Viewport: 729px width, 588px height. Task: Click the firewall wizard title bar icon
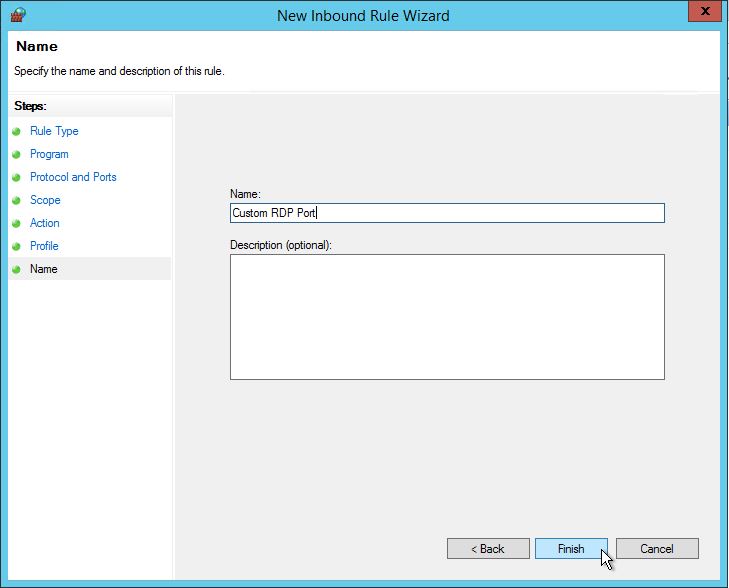click(18, 15)
